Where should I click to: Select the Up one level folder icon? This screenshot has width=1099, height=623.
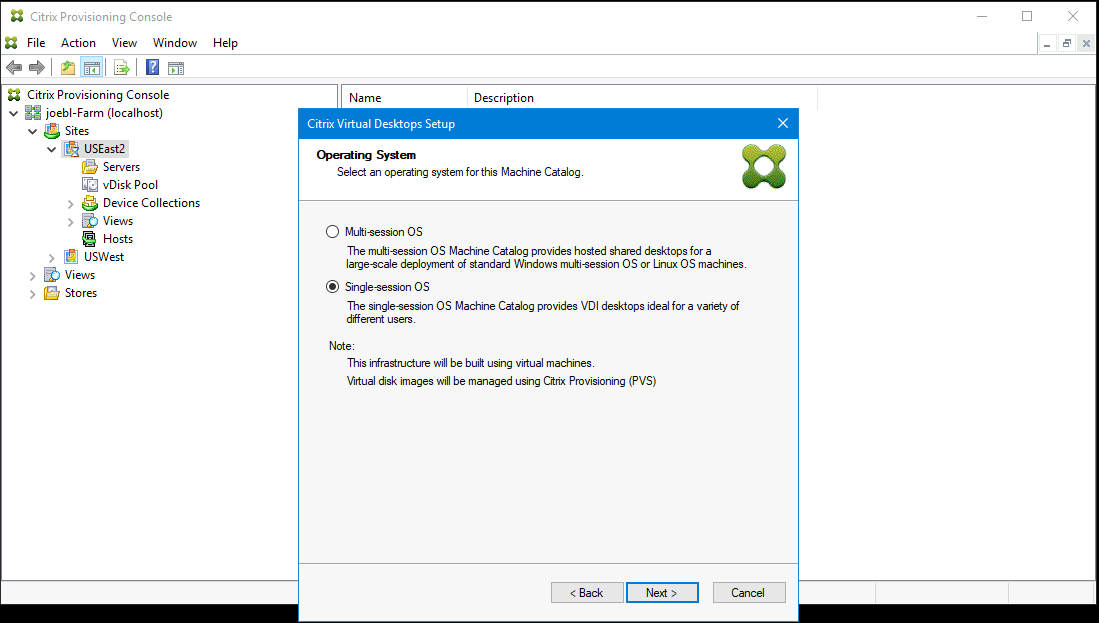point(66,67)
